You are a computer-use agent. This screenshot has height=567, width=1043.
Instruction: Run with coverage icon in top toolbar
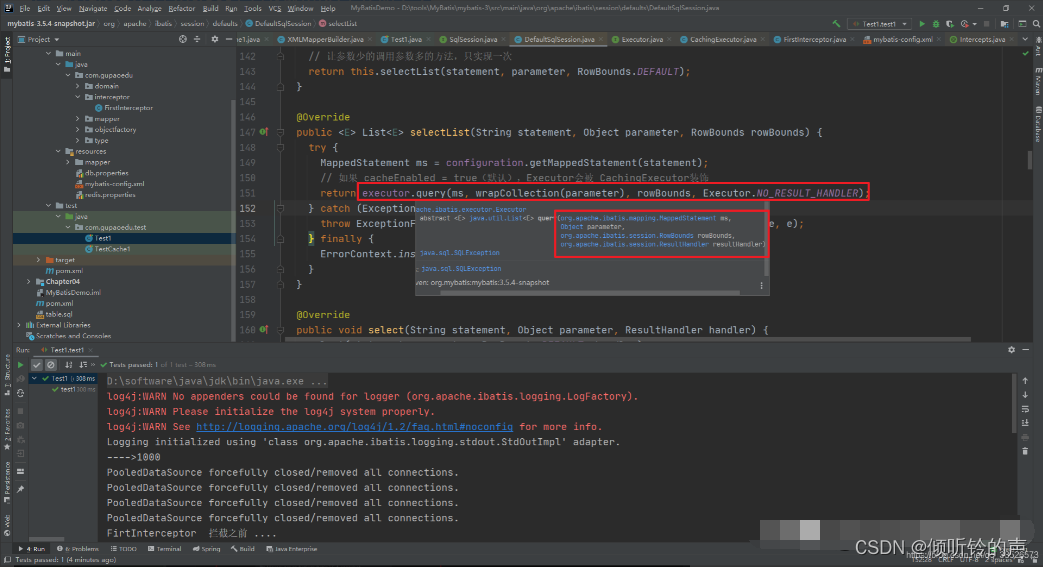tap(950, 24)
